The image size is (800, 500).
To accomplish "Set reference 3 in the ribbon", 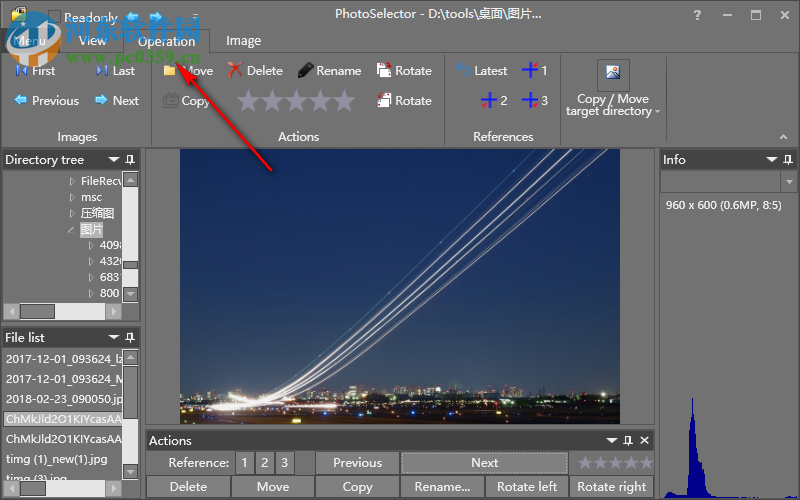I will 535,101.
